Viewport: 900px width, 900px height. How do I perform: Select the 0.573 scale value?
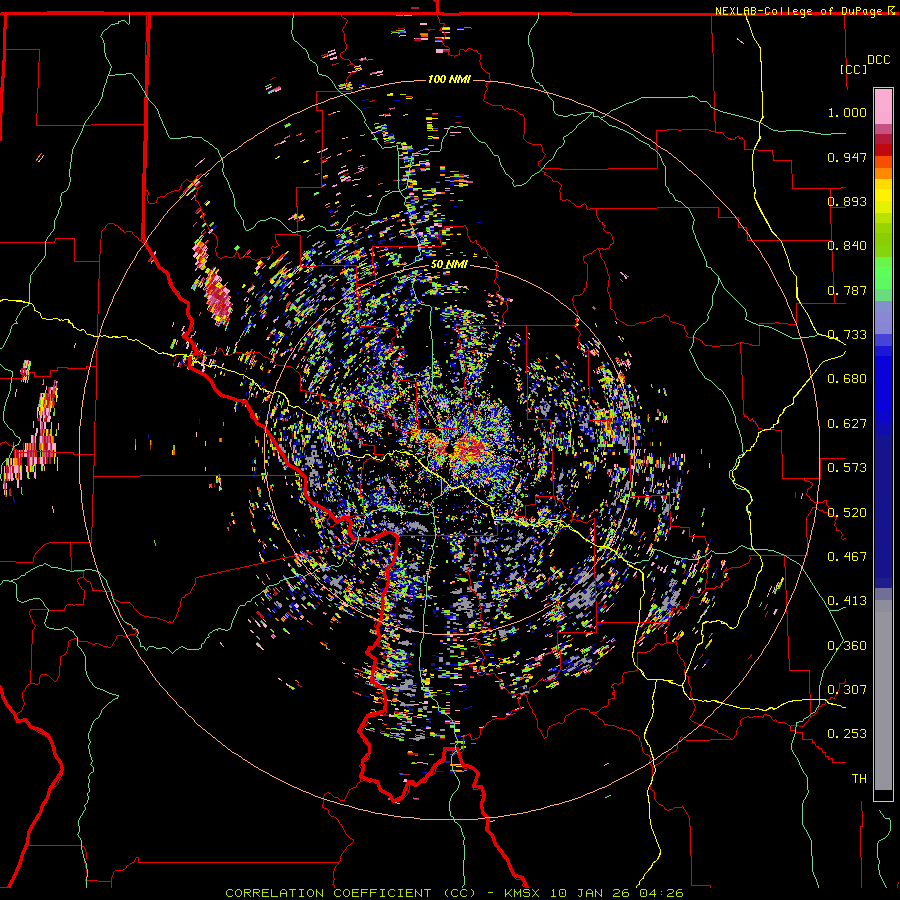(x=847, y=468)
